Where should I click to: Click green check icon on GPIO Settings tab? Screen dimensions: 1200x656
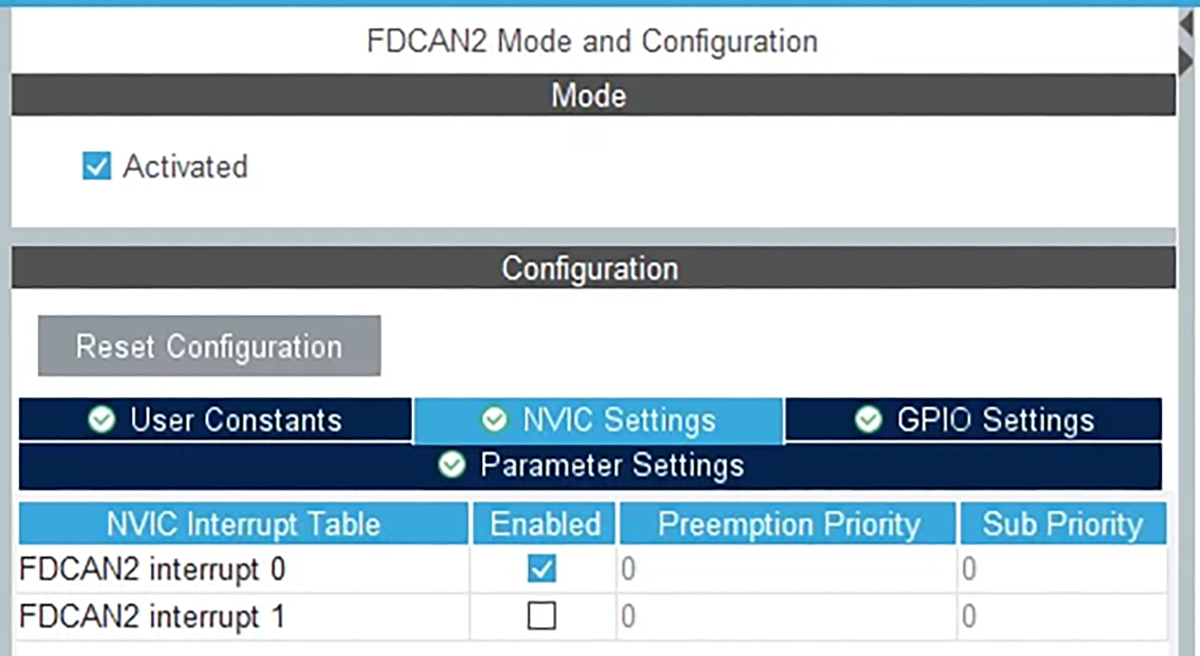click(x=868, y=420)
